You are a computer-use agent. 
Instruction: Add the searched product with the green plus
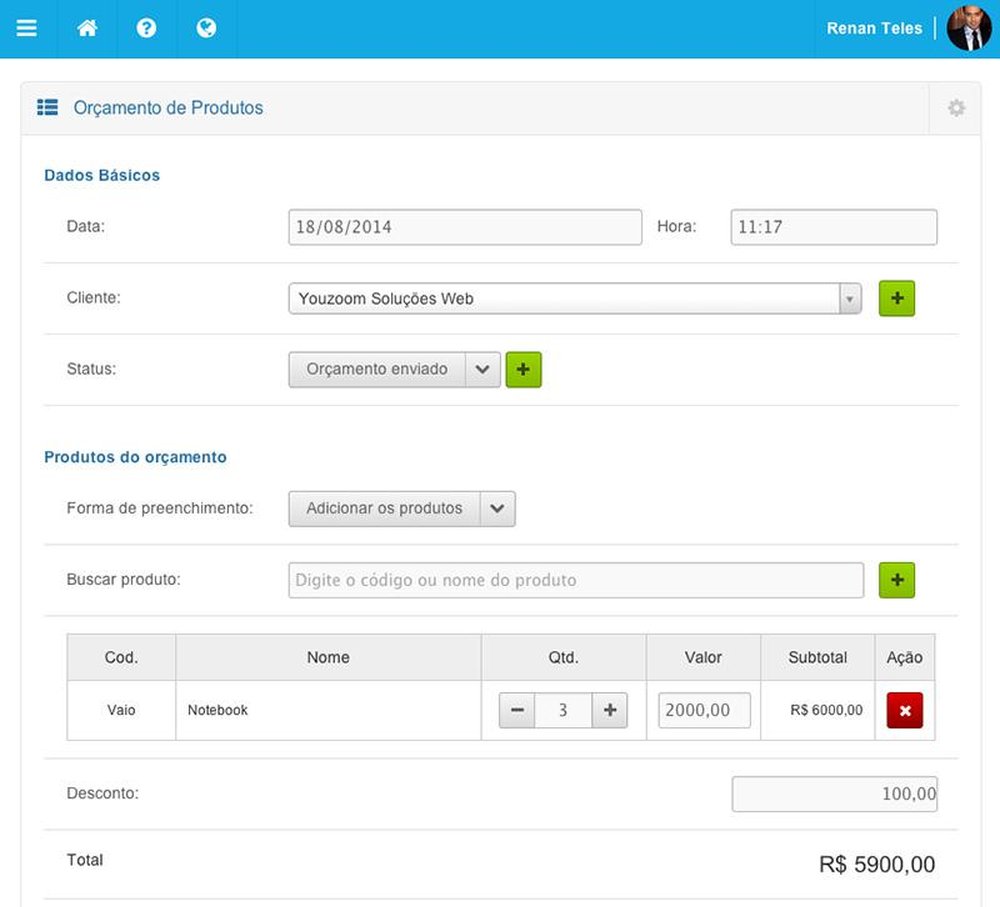[x=896, y=580]
